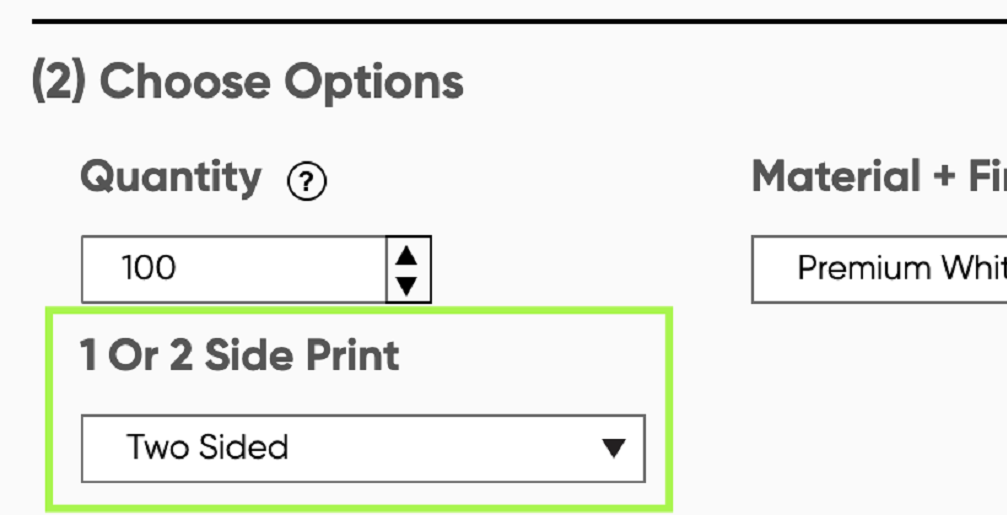Decrease quantity with the down arrow

(407, 286)
